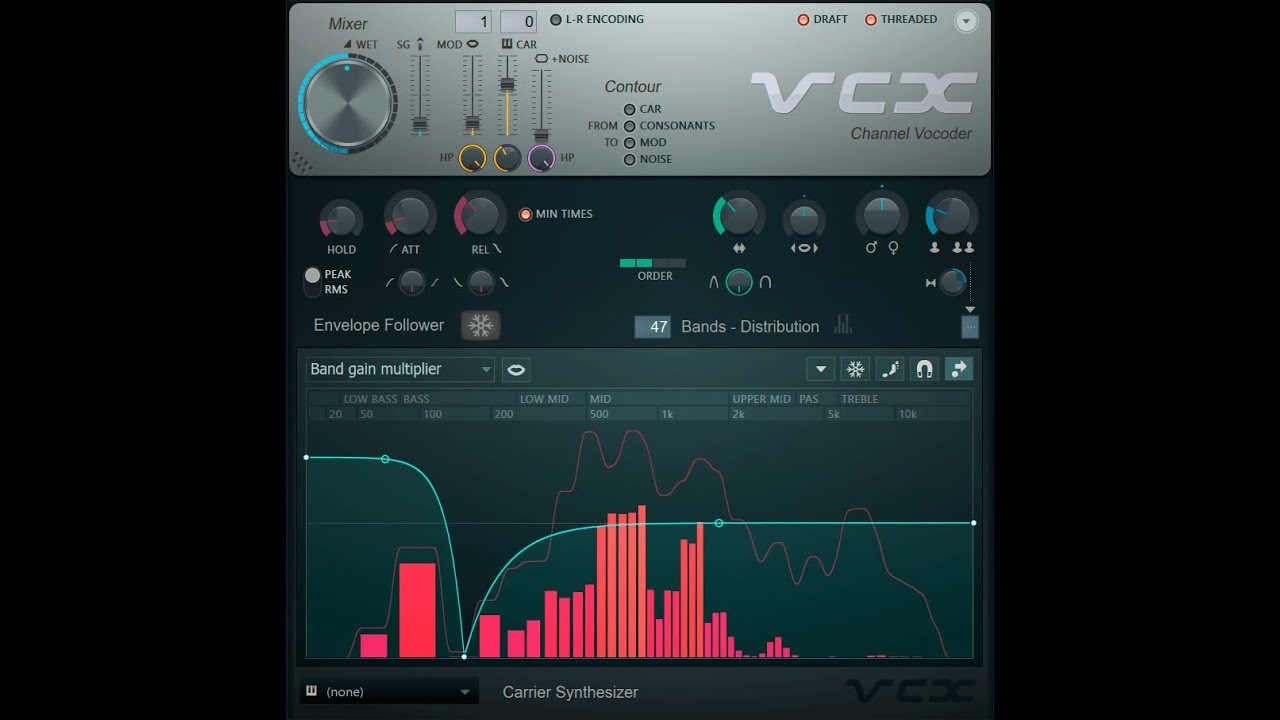Adjust the release curve tension knob below REL
The width and height of the screenshot is (1280, 720).
(481, 282)
